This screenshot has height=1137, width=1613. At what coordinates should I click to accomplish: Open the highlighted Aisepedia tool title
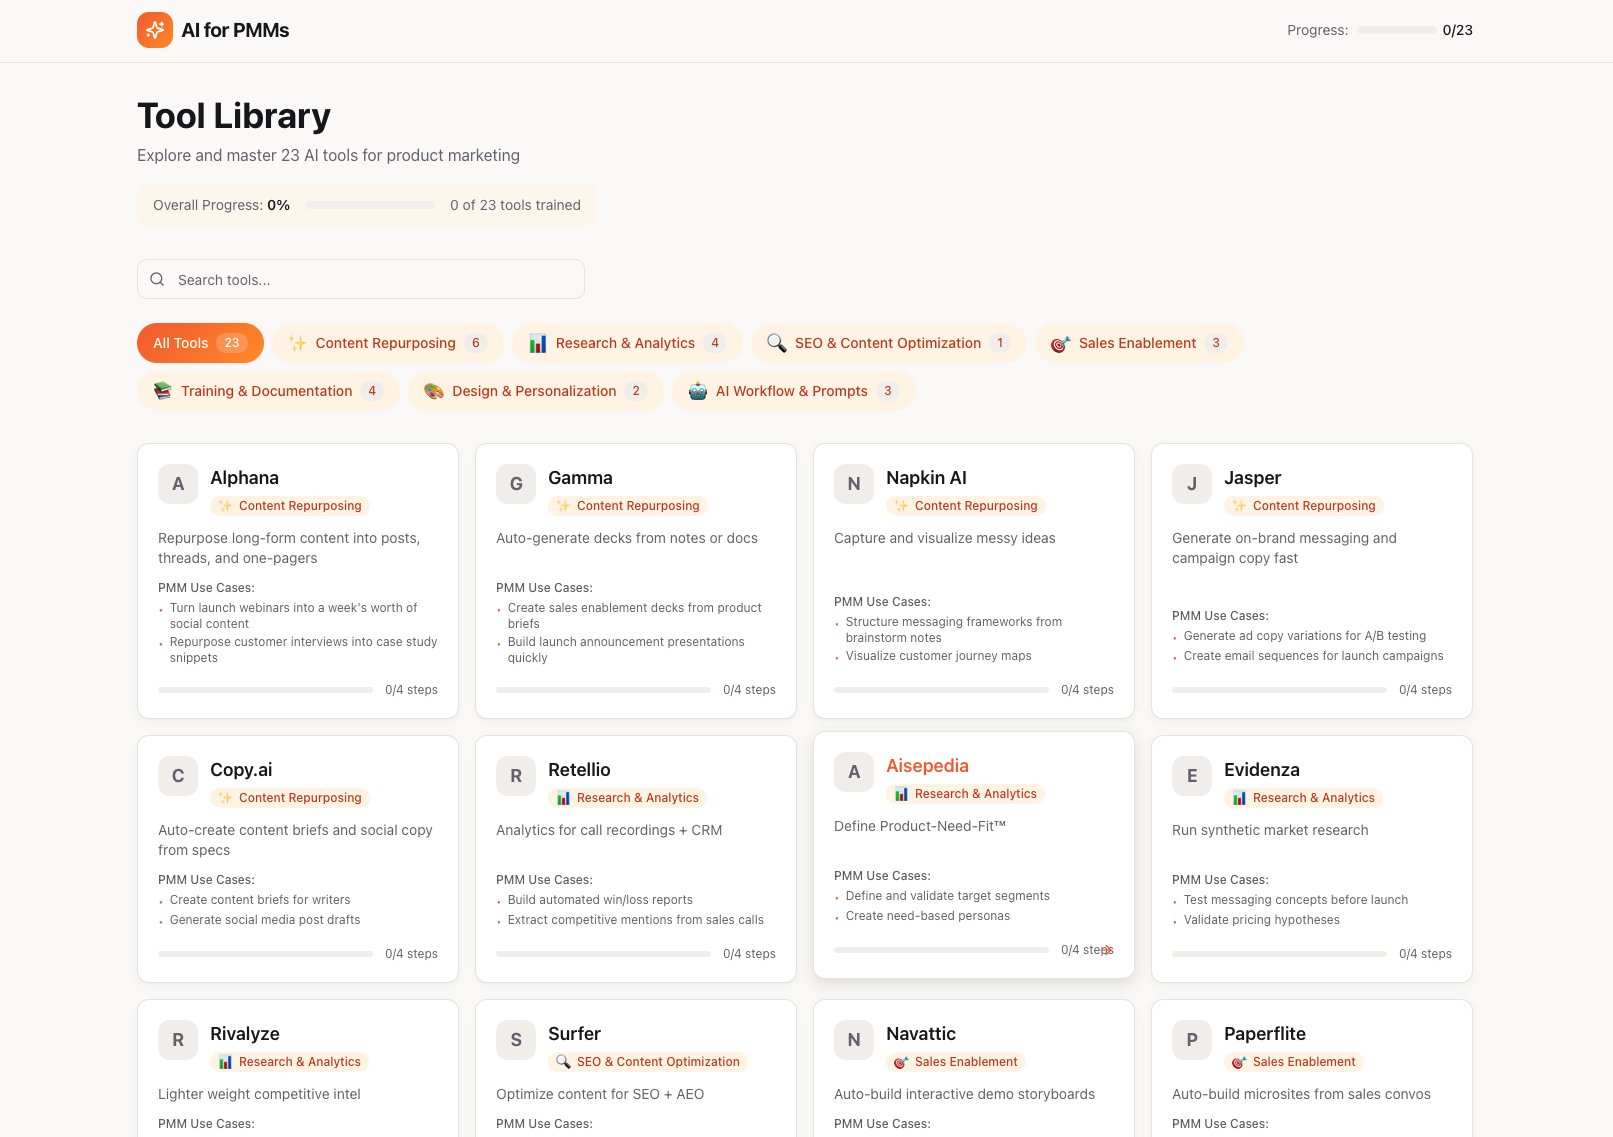point(927,766)
